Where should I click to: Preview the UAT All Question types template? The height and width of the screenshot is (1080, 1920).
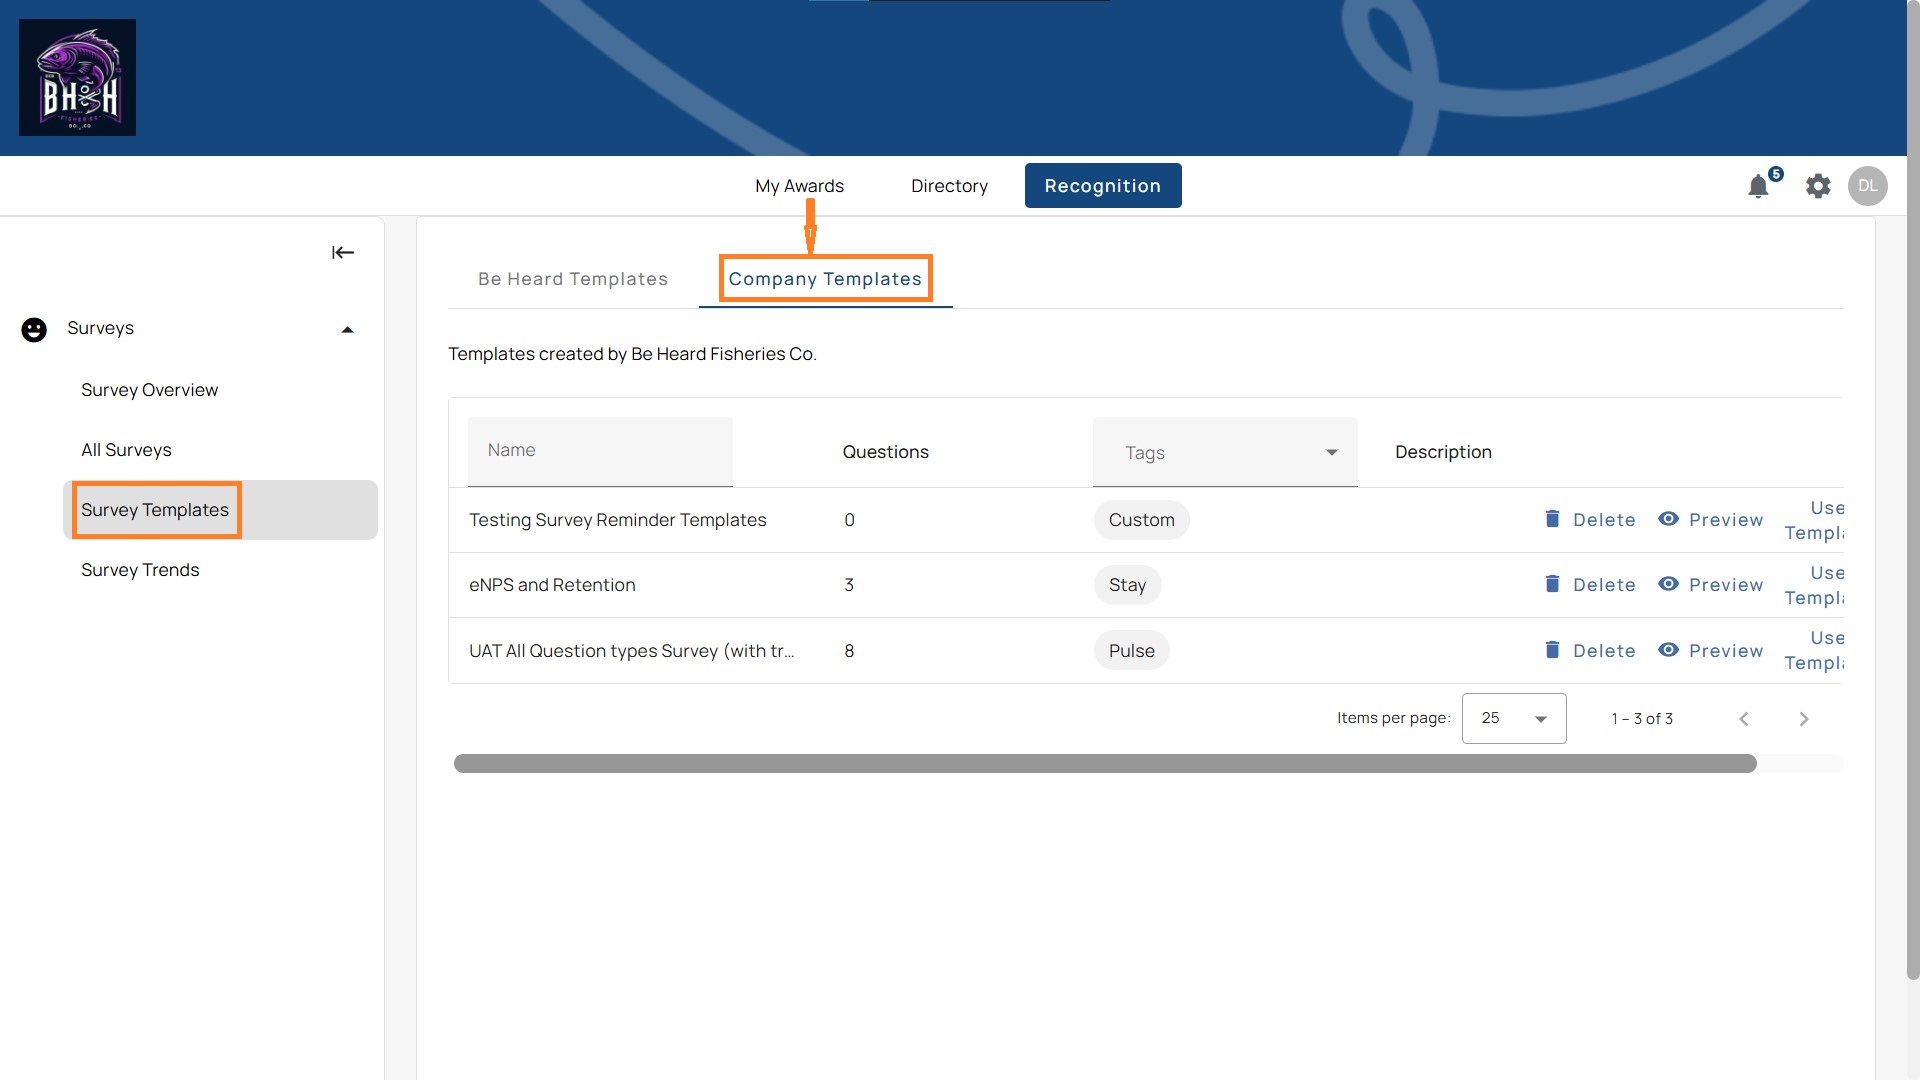pos(1711,650)
